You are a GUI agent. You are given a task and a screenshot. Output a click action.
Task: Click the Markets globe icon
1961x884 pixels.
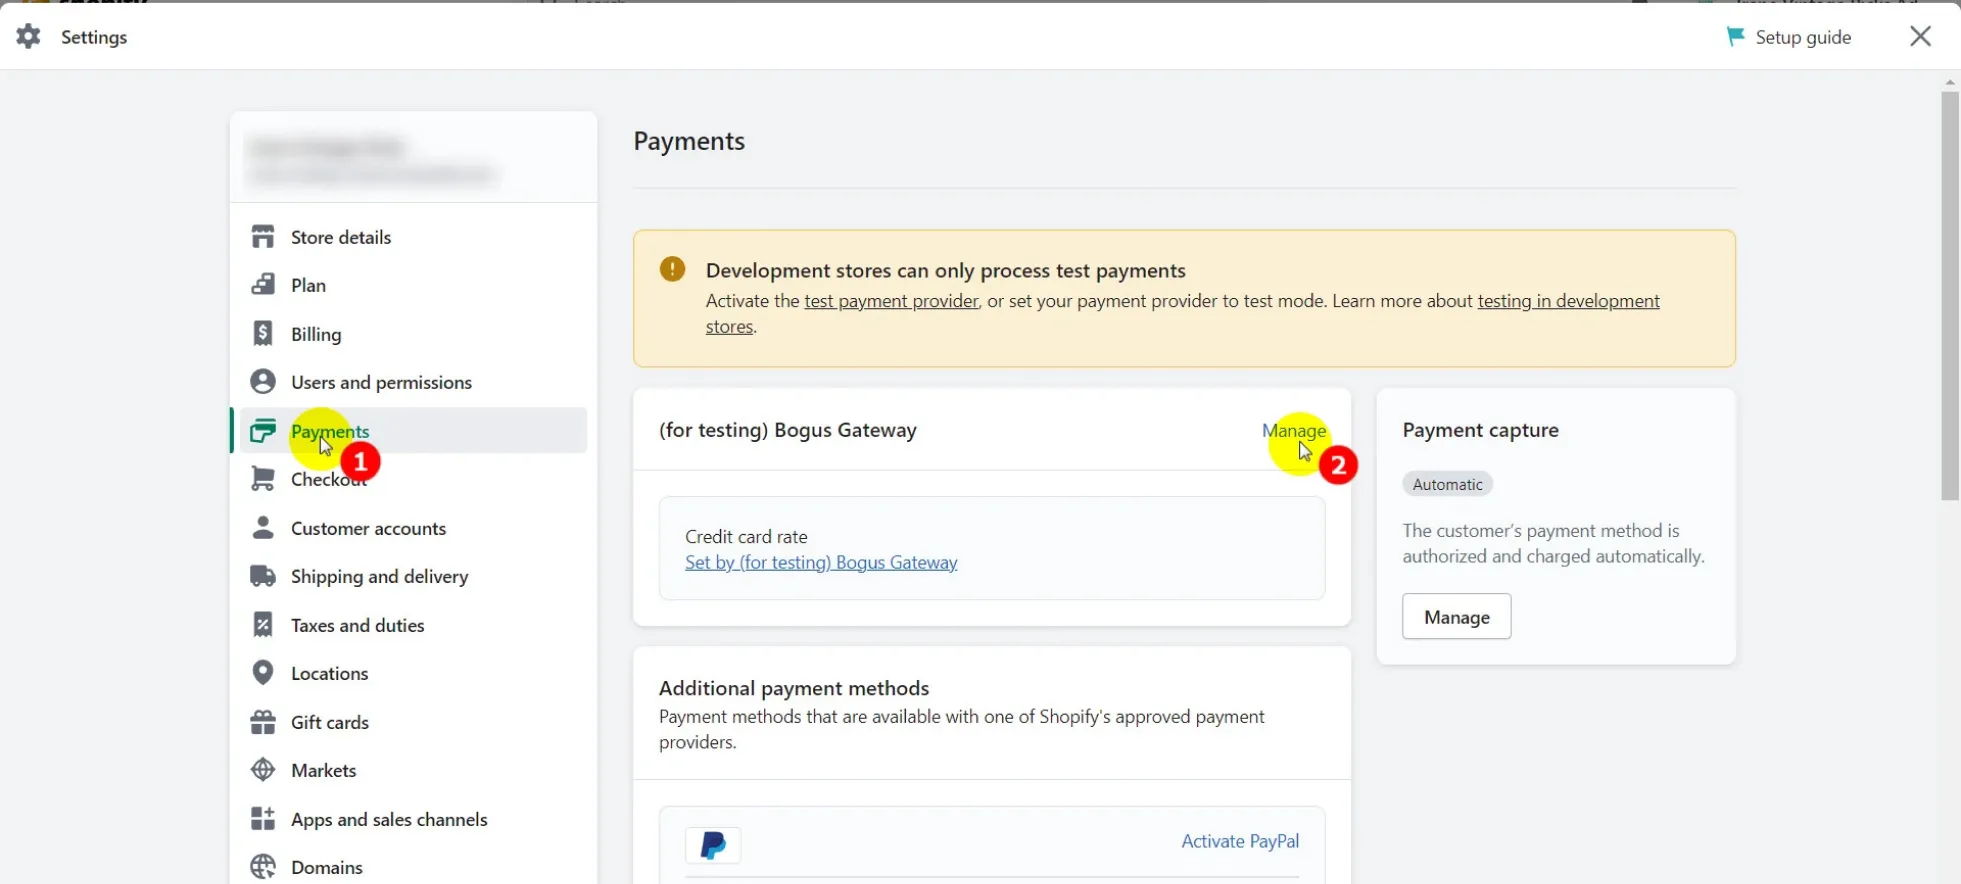(263, 770)
